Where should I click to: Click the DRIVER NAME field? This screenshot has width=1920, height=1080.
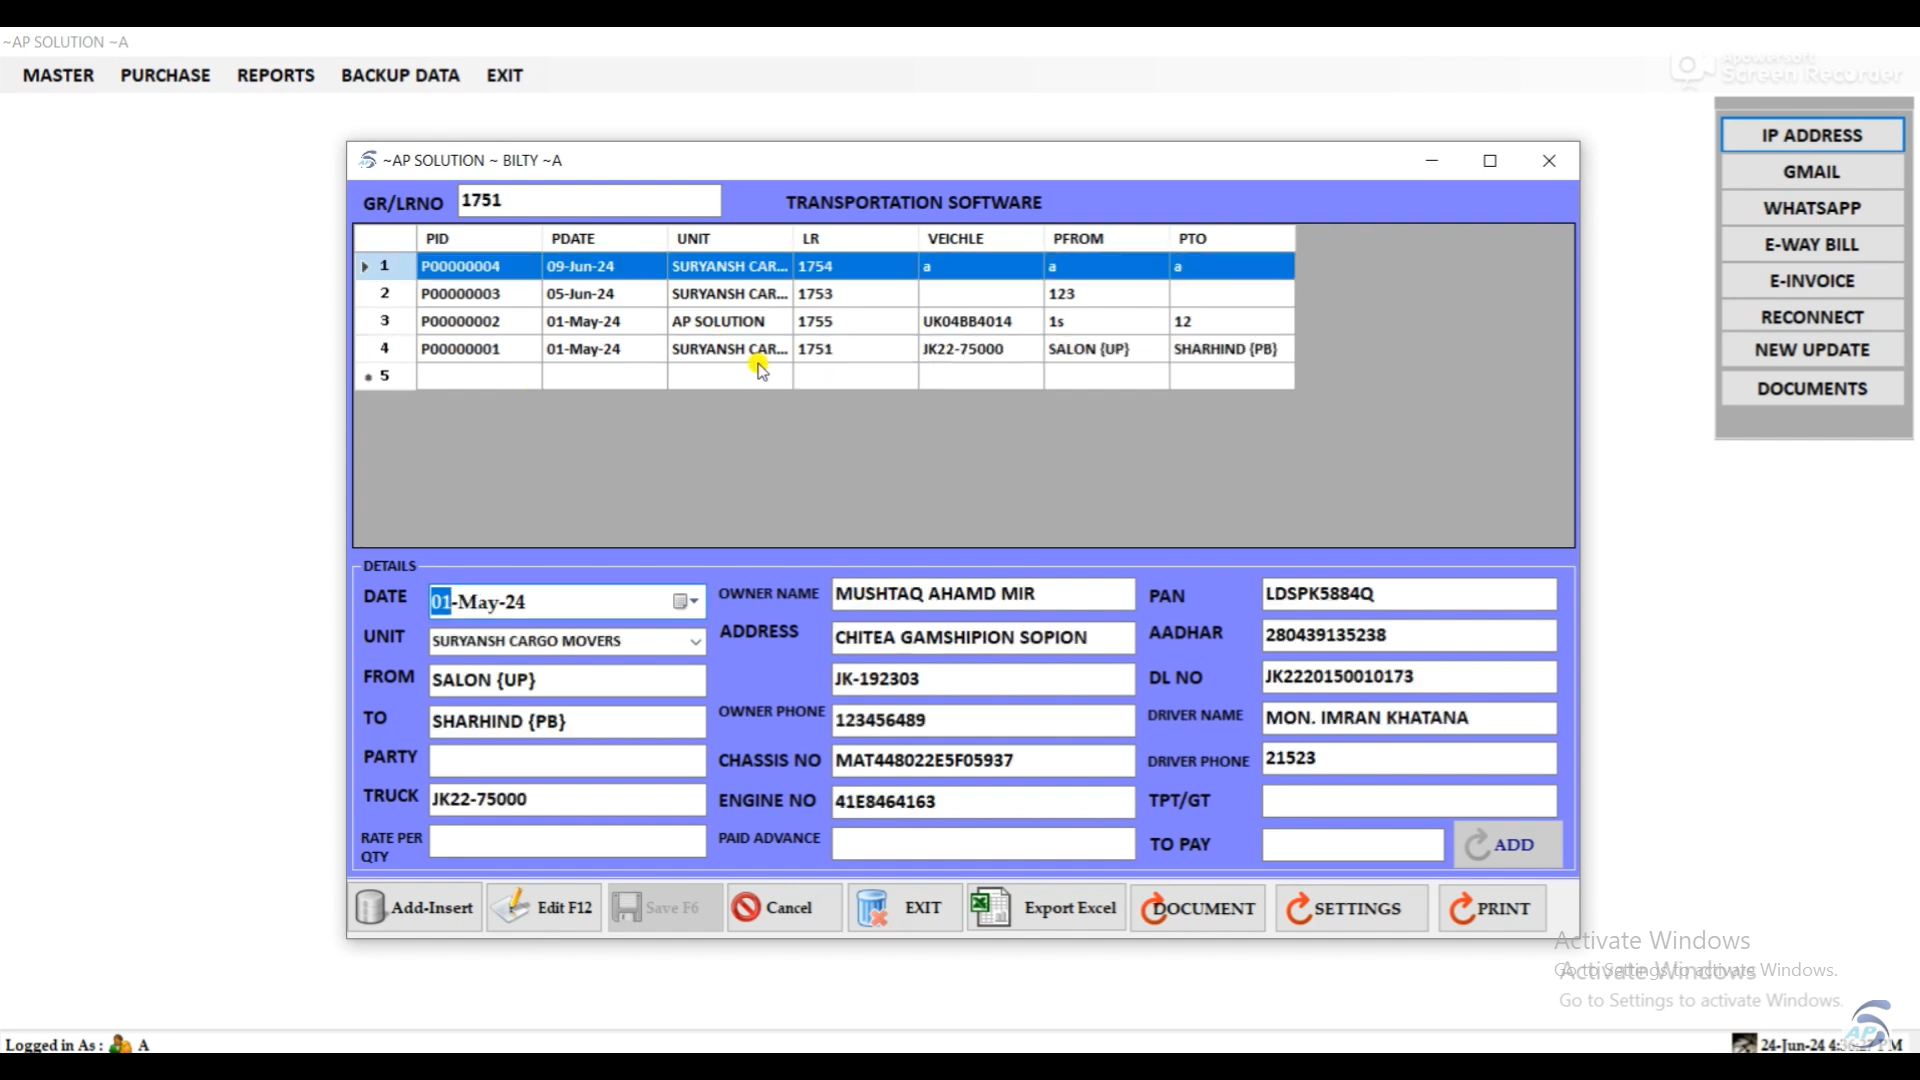(x=1409, y=718)
